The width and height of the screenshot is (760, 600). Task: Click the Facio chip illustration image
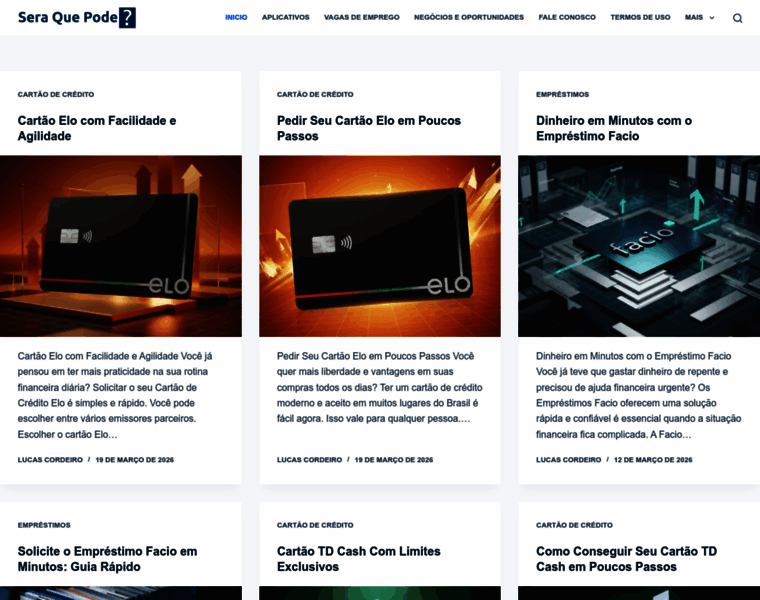(x=639, y=246)
